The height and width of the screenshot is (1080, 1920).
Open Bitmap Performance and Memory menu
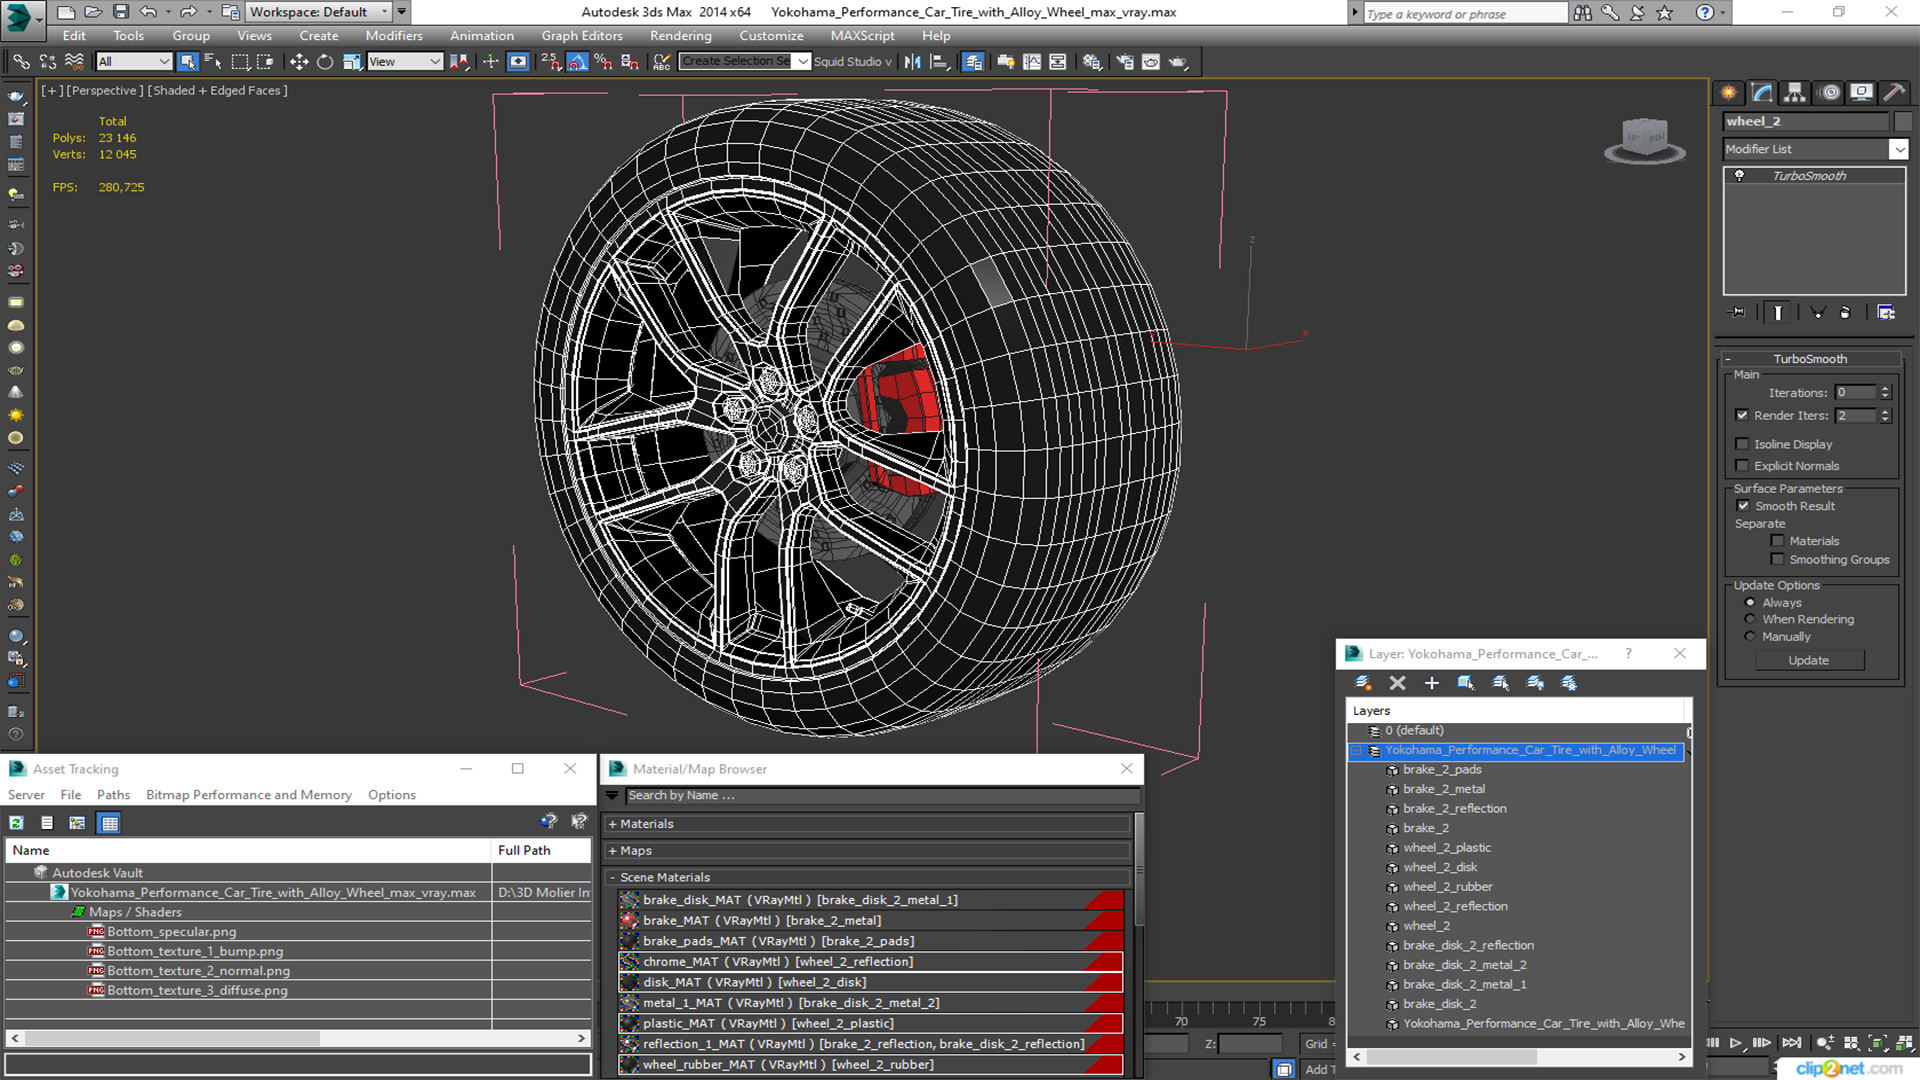pyautogui.click(x=248, y=795)
